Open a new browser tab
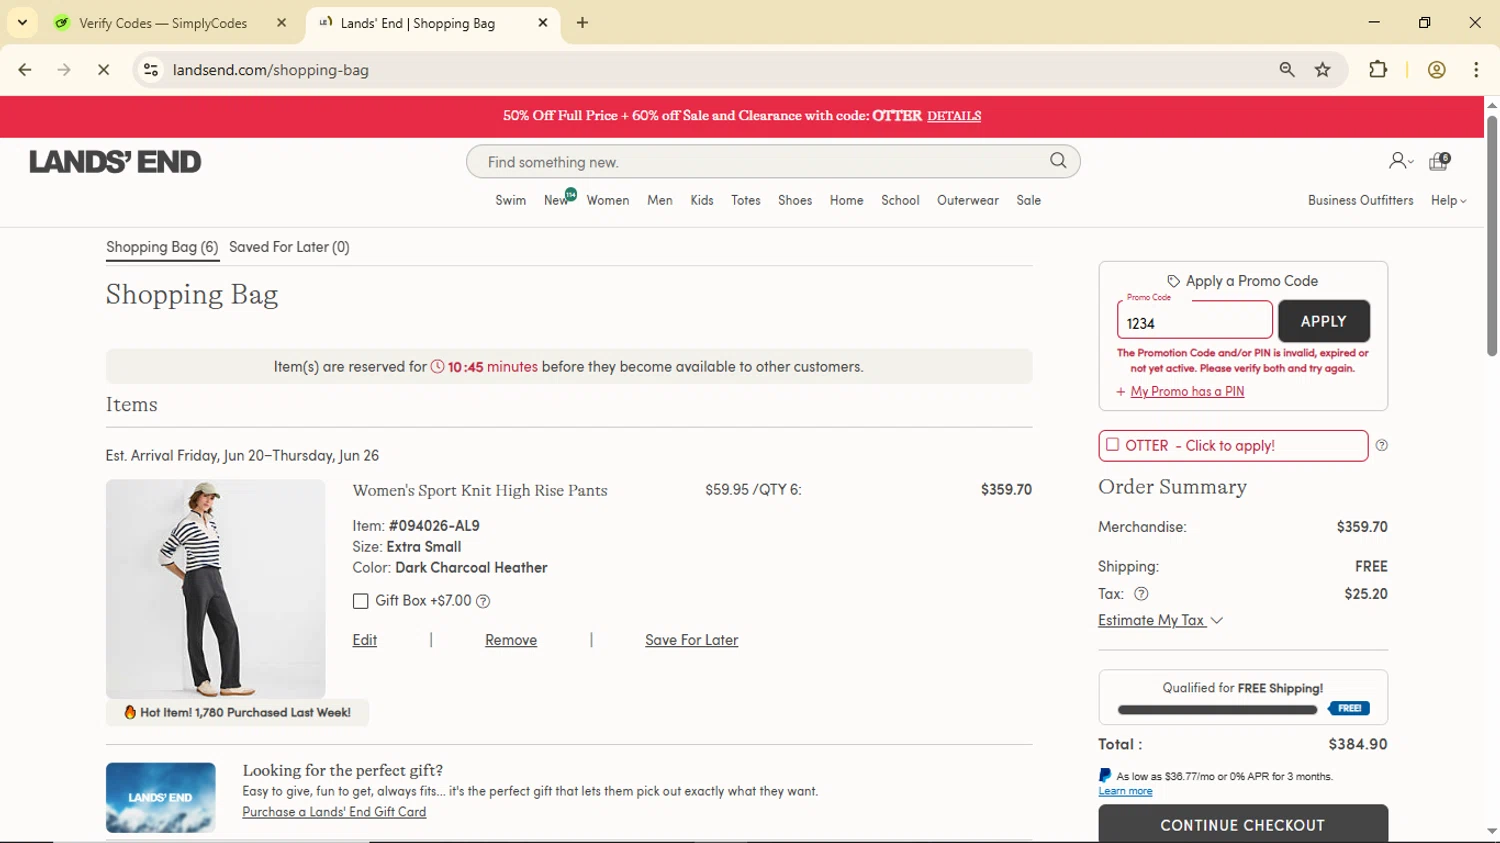This screenshot has width=1500, height=843. tap(583, 23)
